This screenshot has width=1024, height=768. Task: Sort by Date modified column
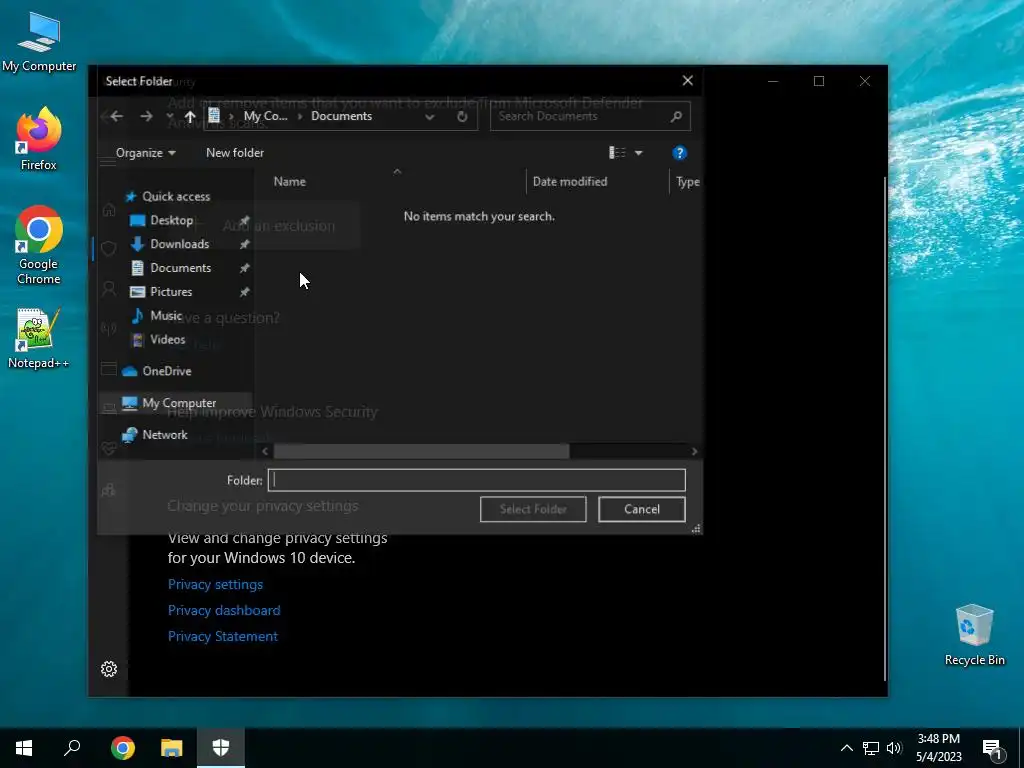coord(570,182)
